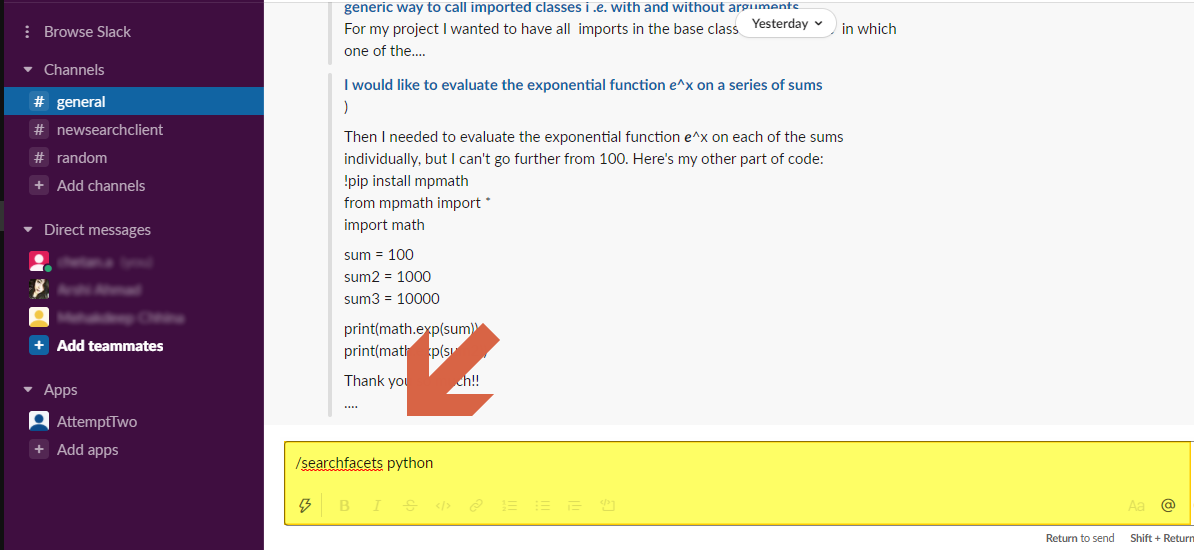Collapse the Direct messages section
1194x550 pixels.
coord(28,230)
